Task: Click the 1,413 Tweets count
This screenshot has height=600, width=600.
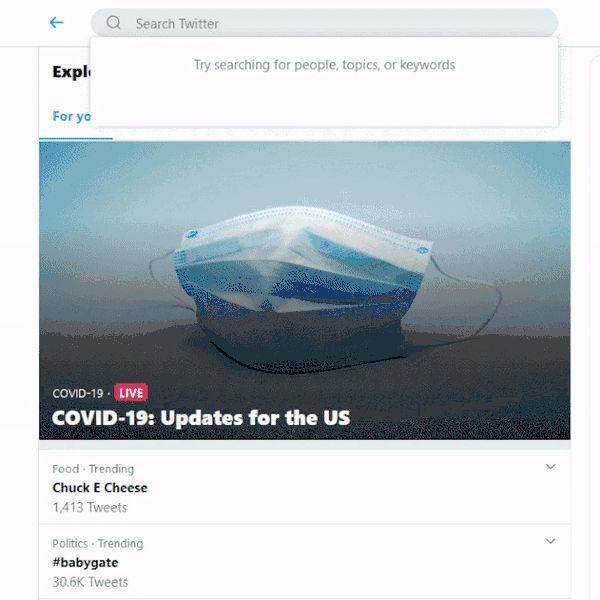Action: (90, 507)
